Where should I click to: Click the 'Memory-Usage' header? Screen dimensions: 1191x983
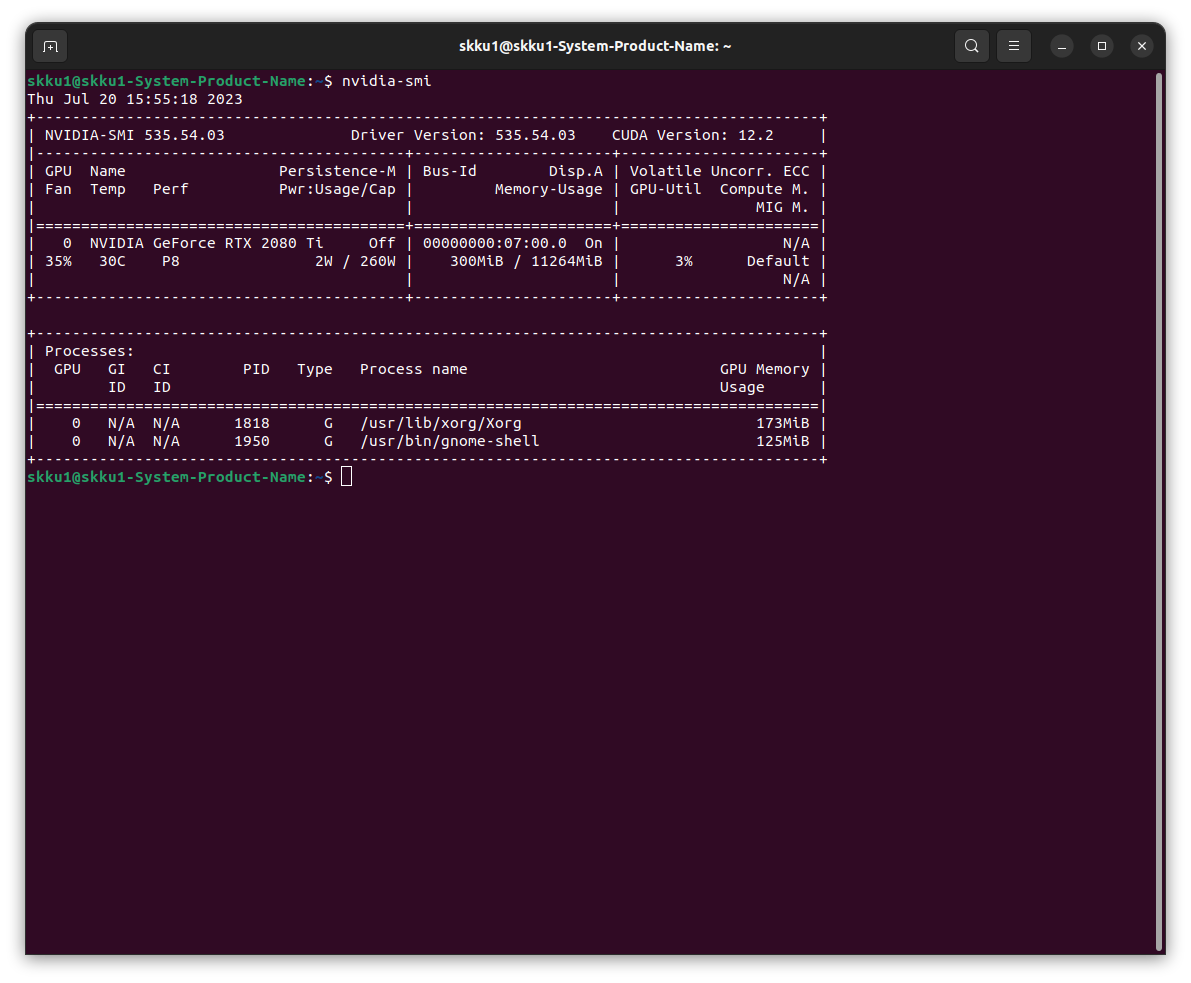point(548,189)
